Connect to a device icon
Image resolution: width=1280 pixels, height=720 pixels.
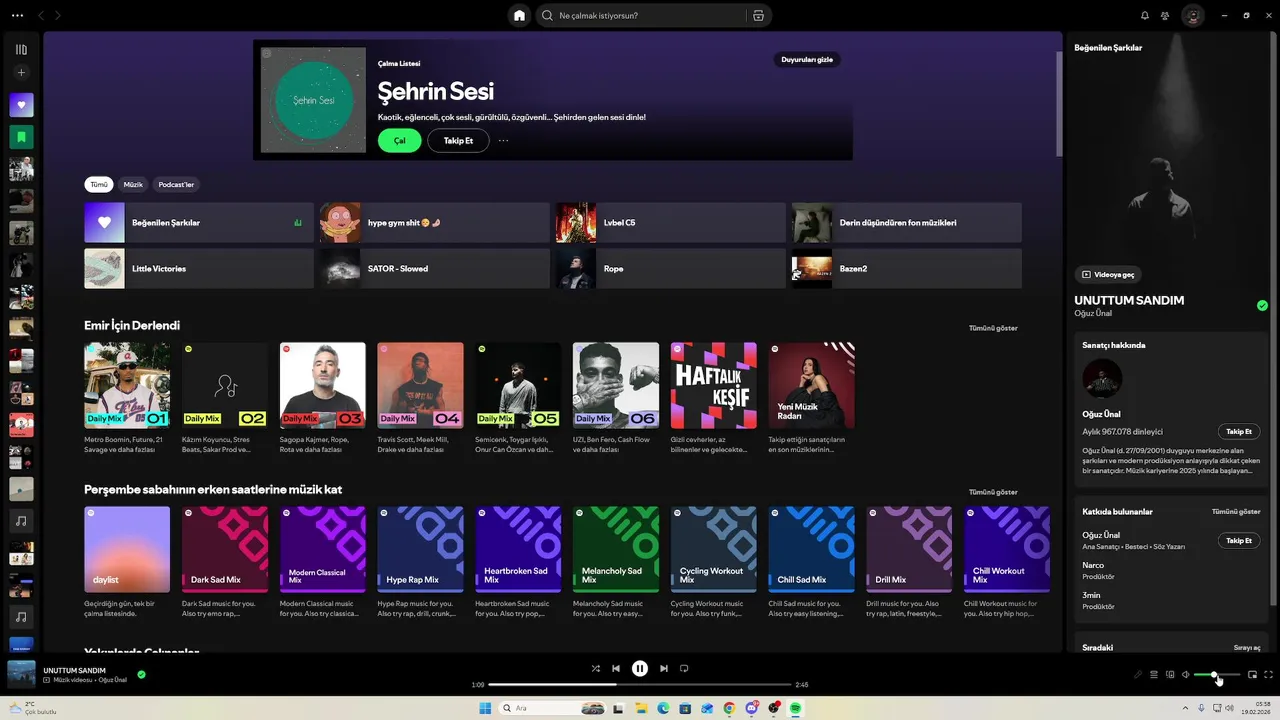coord(1170,675)
